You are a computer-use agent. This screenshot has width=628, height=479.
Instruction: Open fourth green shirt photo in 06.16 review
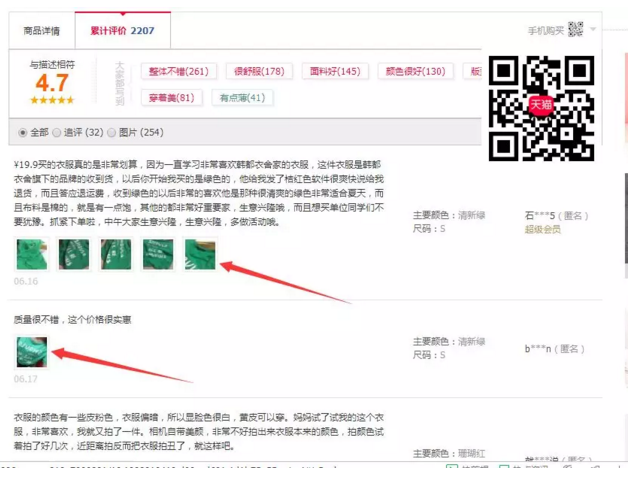pos(158,254)
